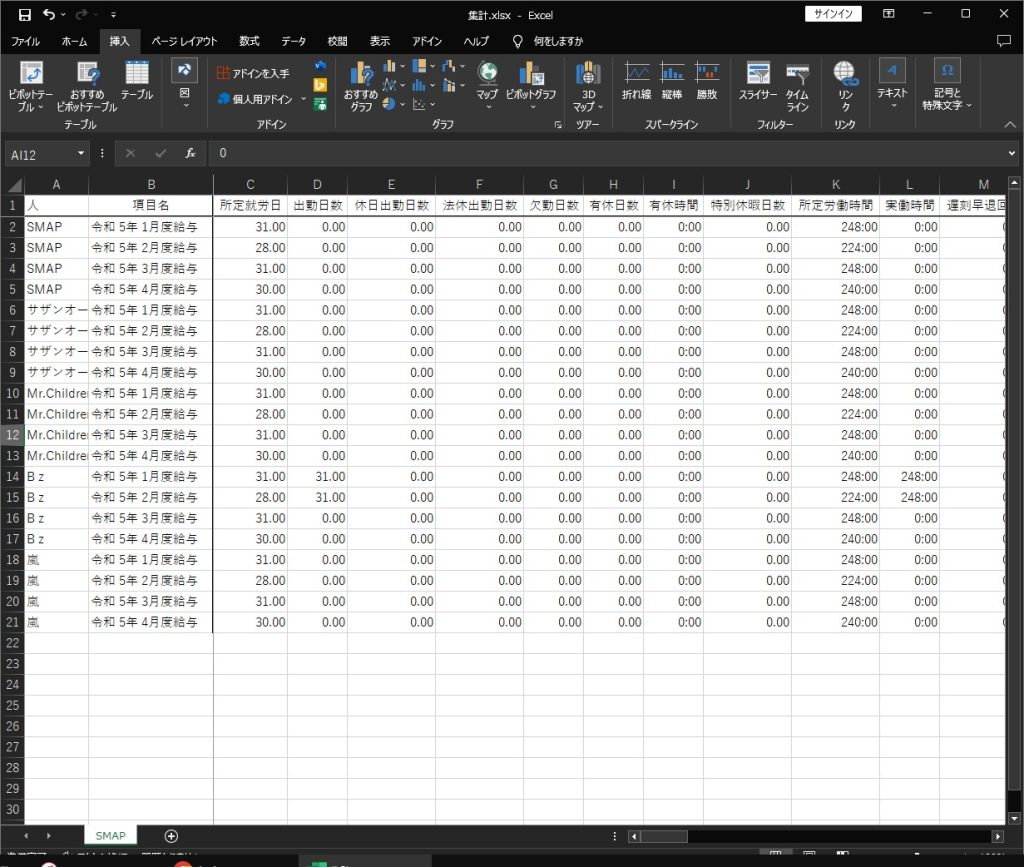Switch to Page Layout (ページ レイアウト) tab
Image resolution: width=1024 pixels, height=867 pixels.
(x=184, y=41)
